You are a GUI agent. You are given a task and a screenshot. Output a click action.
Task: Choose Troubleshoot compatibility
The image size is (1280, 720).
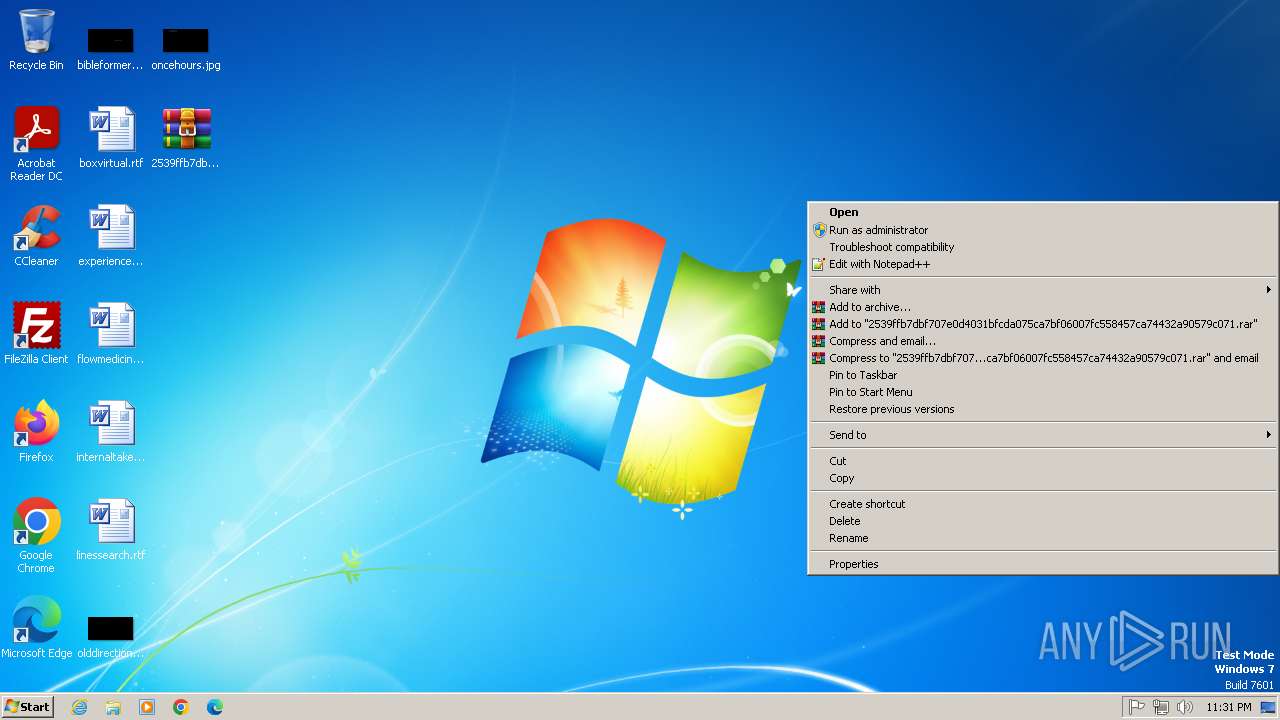(1042, 247)
